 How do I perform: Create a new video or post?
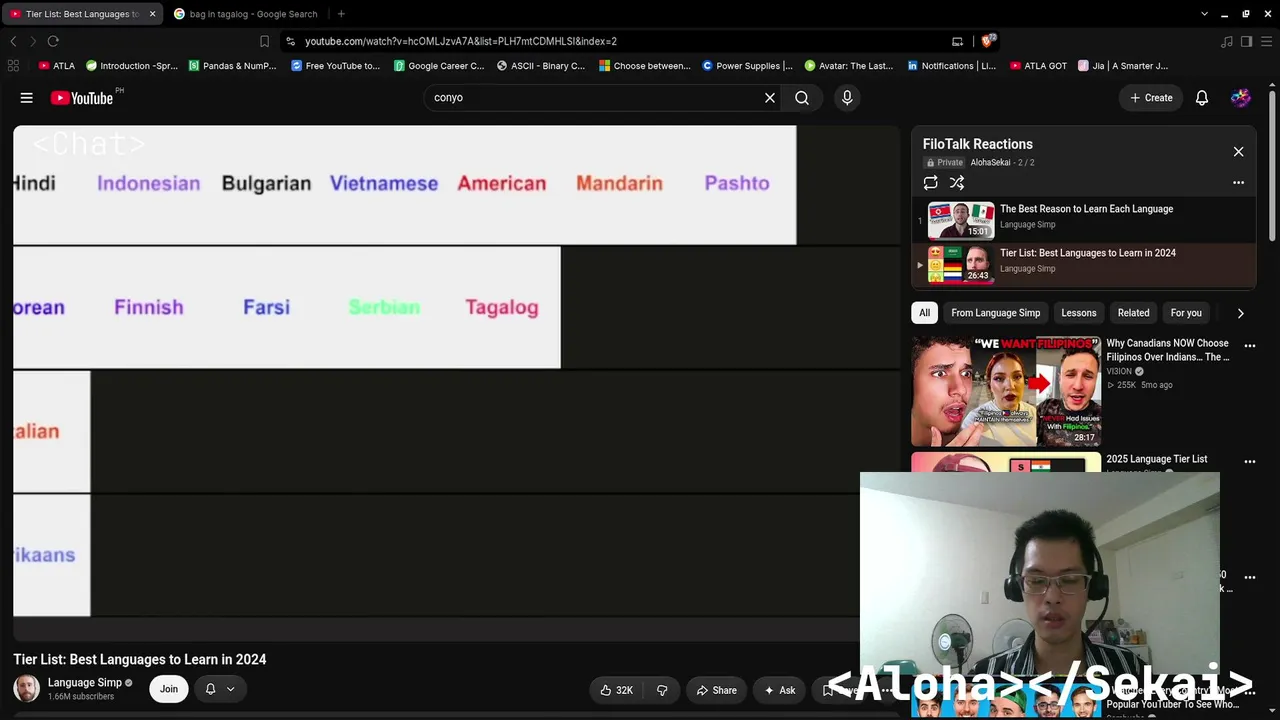pyautogui.click(x=1151, y=98)
